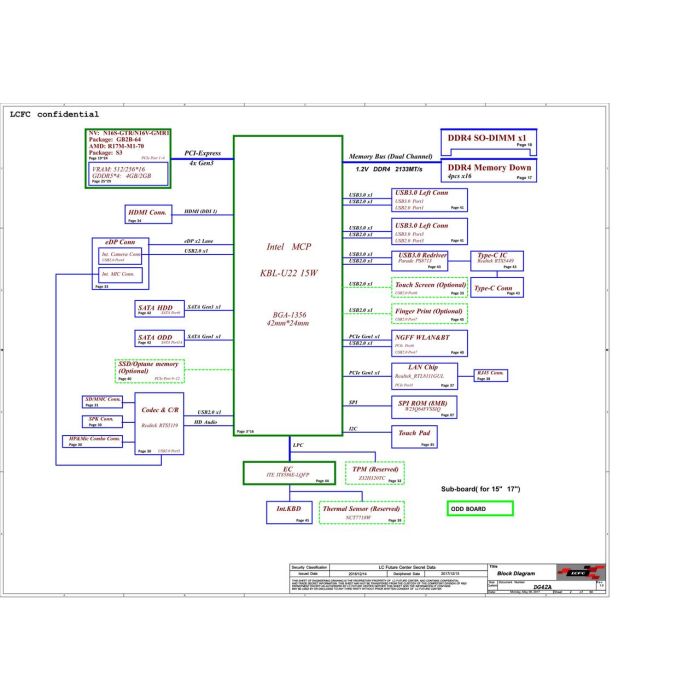Click the 'Codec & C/R' block title
Screen dimensions: 700x700
click(x=160, y=410)
